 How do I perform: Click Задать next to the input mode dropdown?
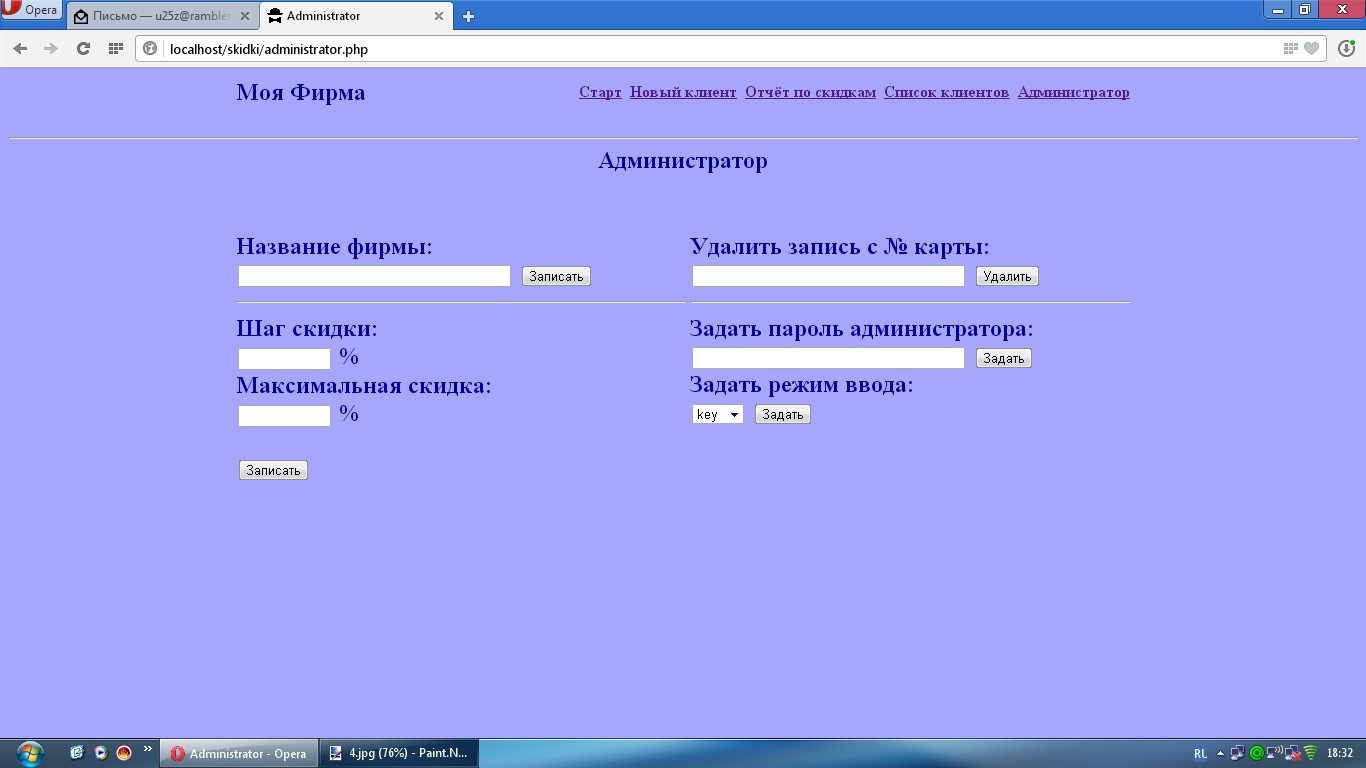point(782,414)
